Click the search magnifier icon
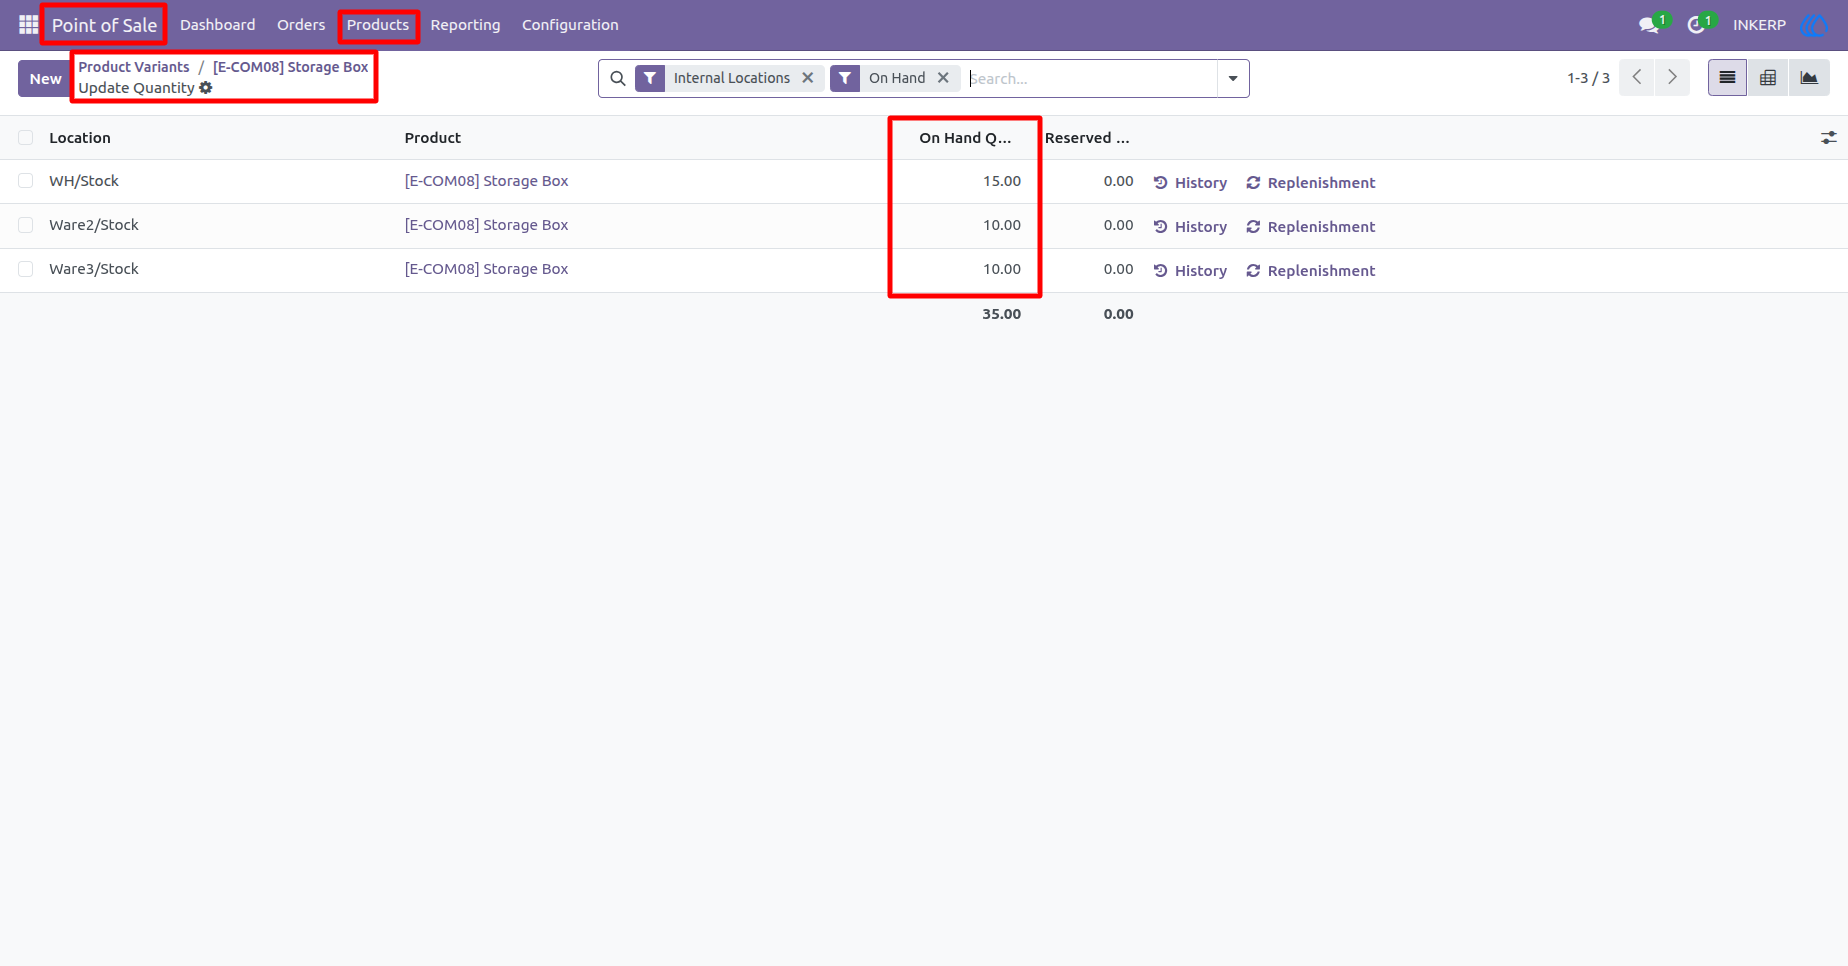1848x966 pixels. (618, 78)
